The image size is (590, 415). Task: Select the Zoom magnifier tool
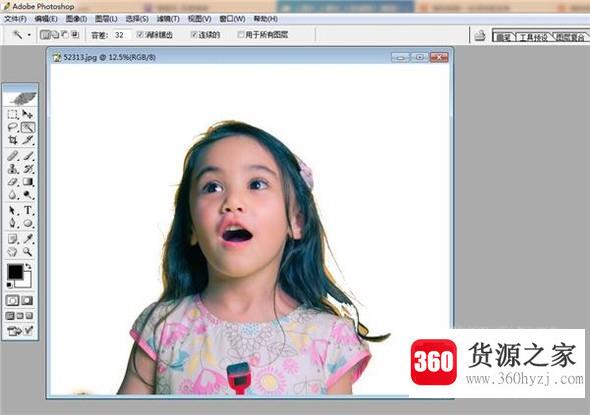point(28,251)
